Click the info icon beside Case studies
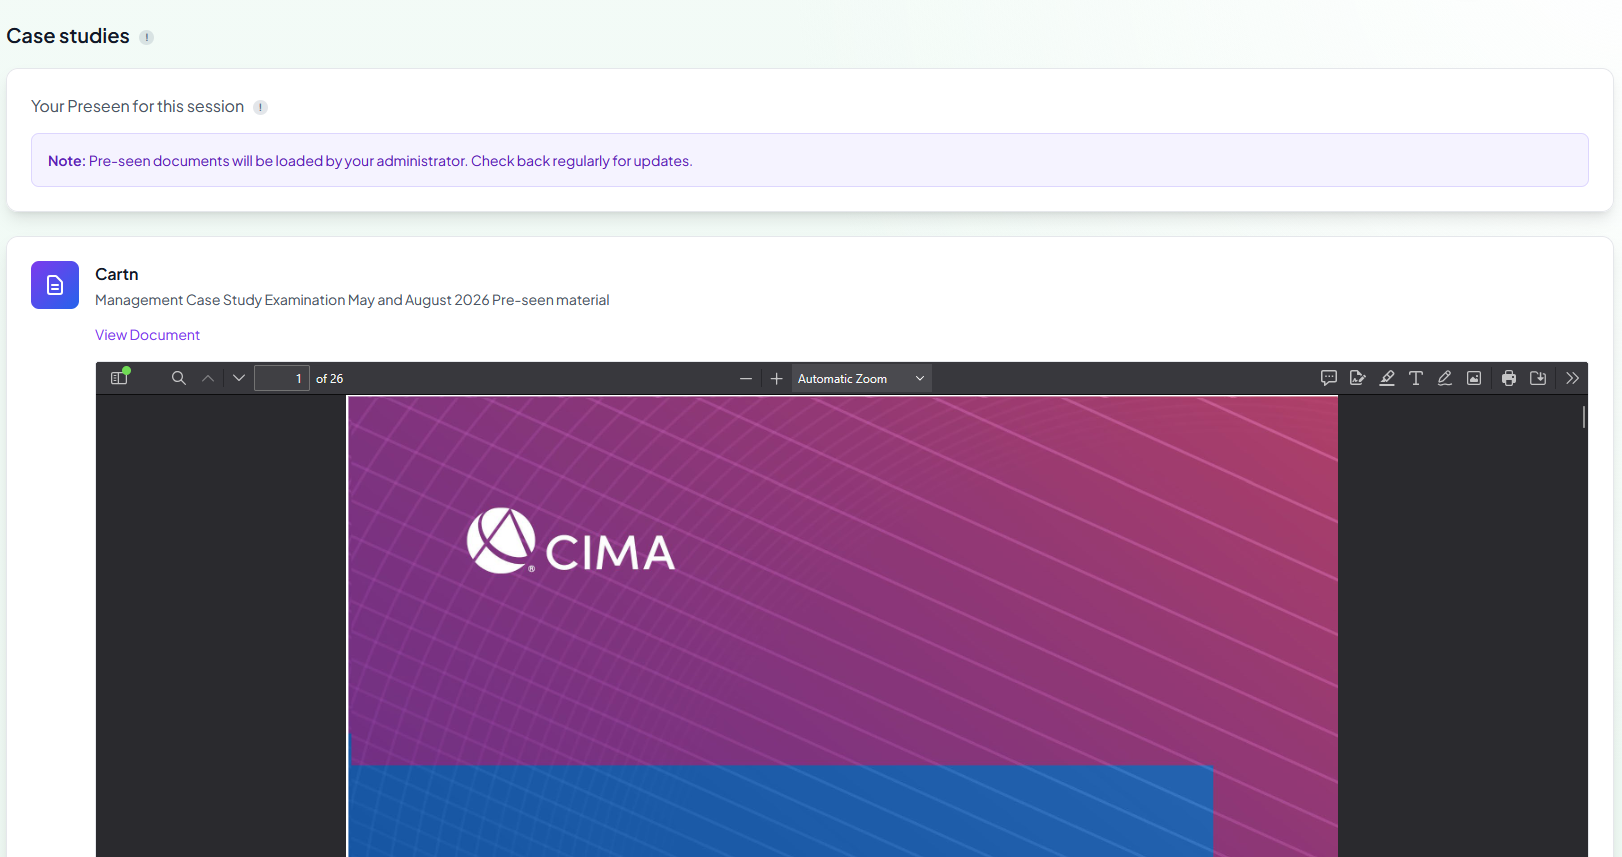 [146, 37]
